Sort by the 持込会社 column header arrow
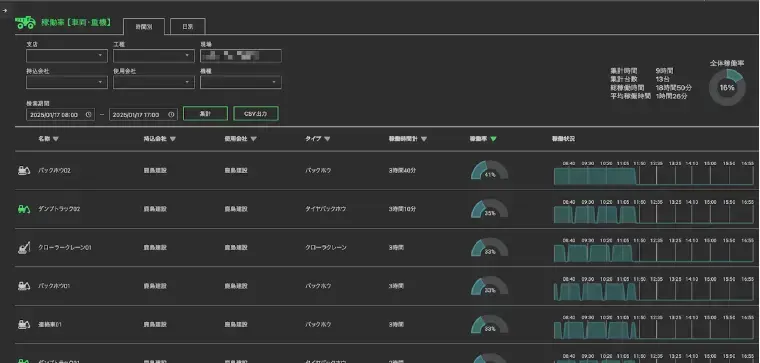Viewport: 760px width, 363px height. tap(173, 139)
